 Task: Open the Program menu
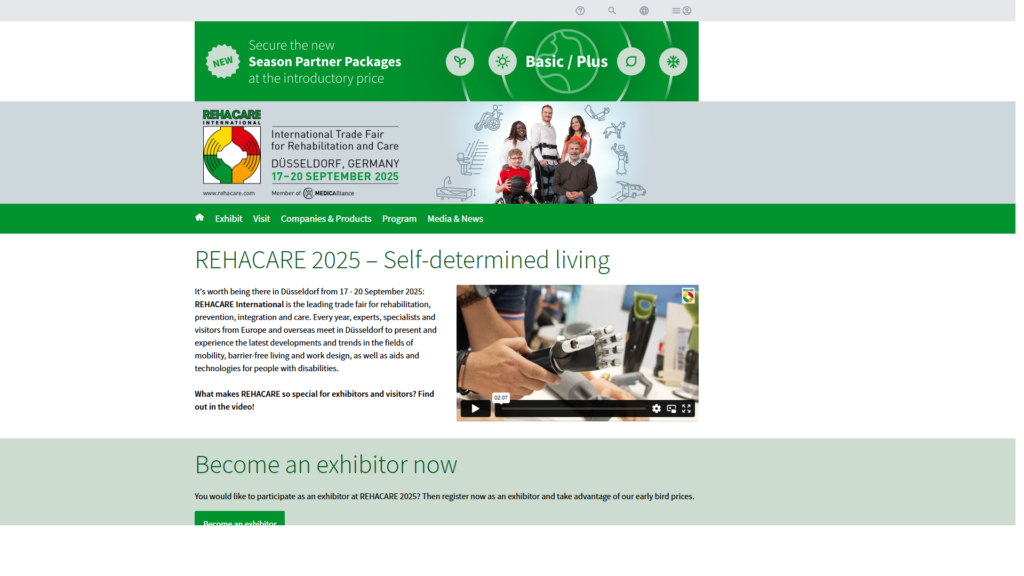click(399, 219)
